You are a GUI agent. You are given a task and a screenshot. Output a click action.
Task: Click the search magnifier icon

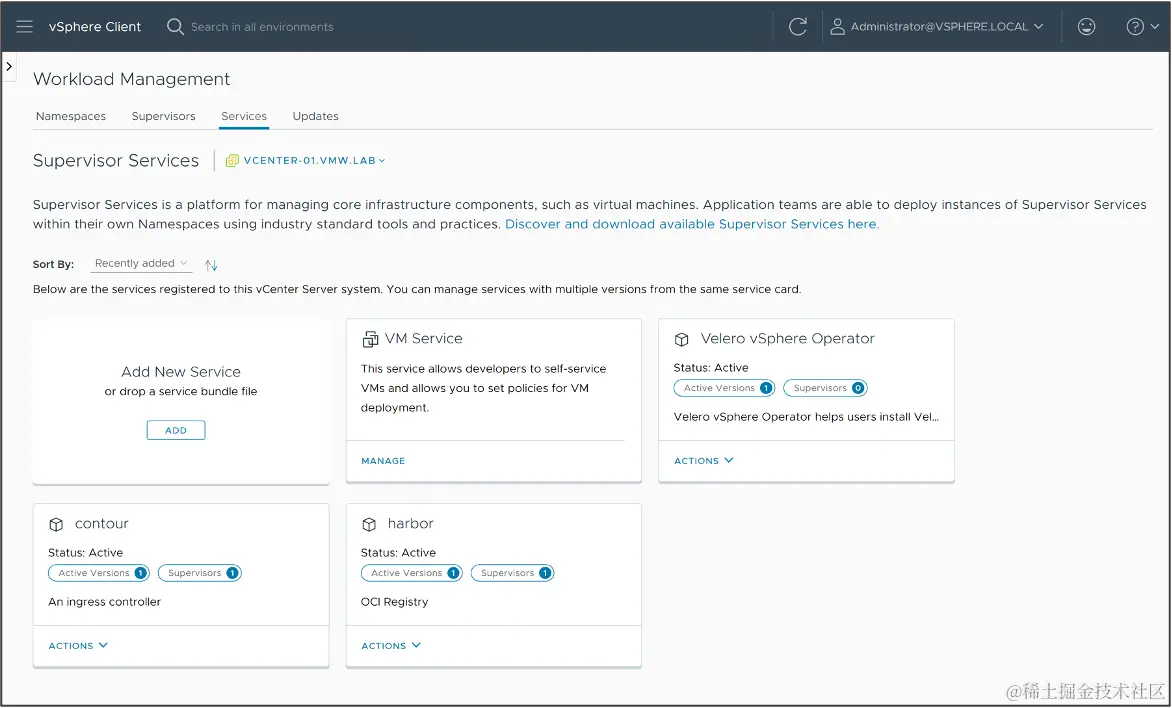175,27
